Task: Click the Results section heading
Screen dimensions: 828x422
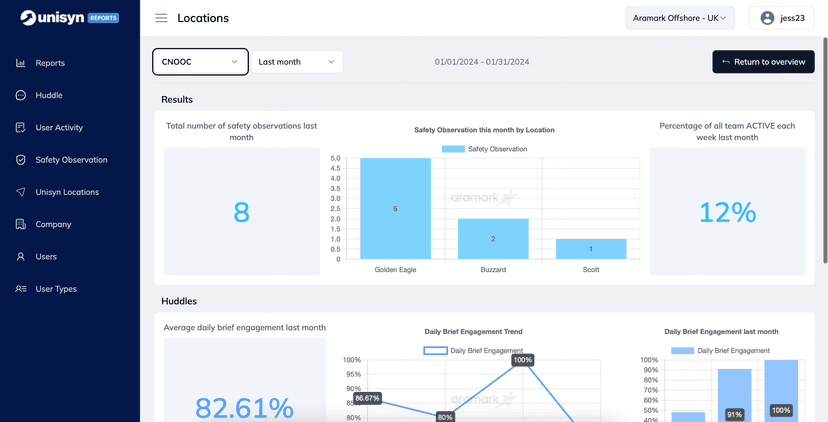Action: coord(177,99)
